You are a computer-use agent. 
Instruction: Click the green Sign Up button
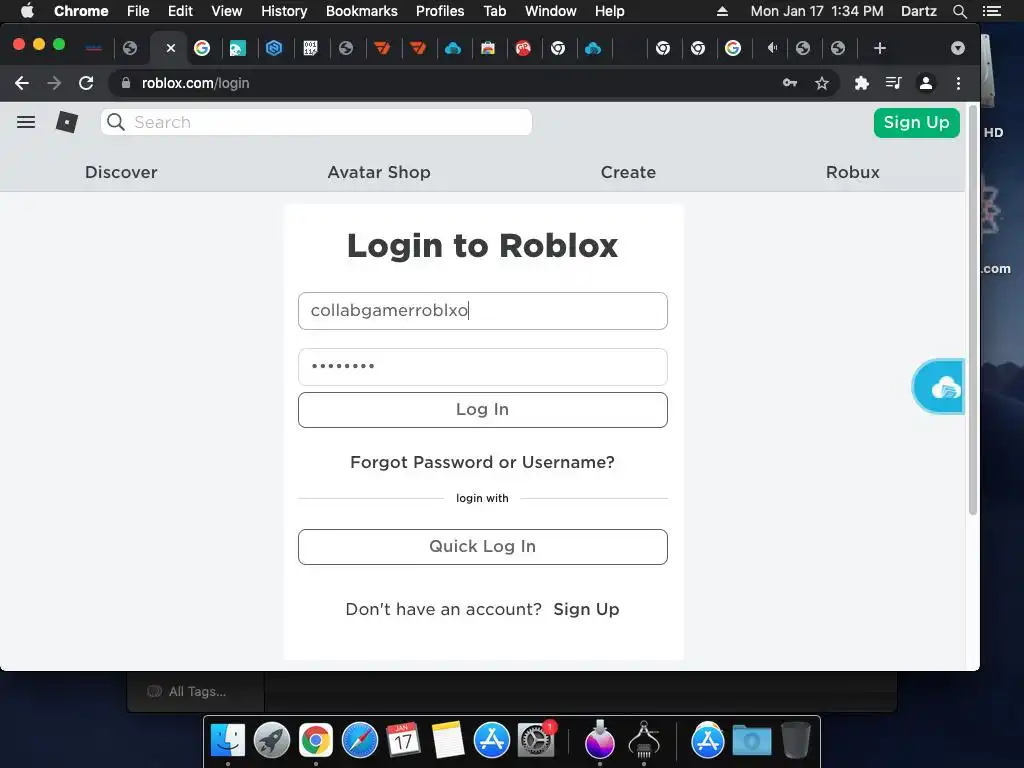916,123
